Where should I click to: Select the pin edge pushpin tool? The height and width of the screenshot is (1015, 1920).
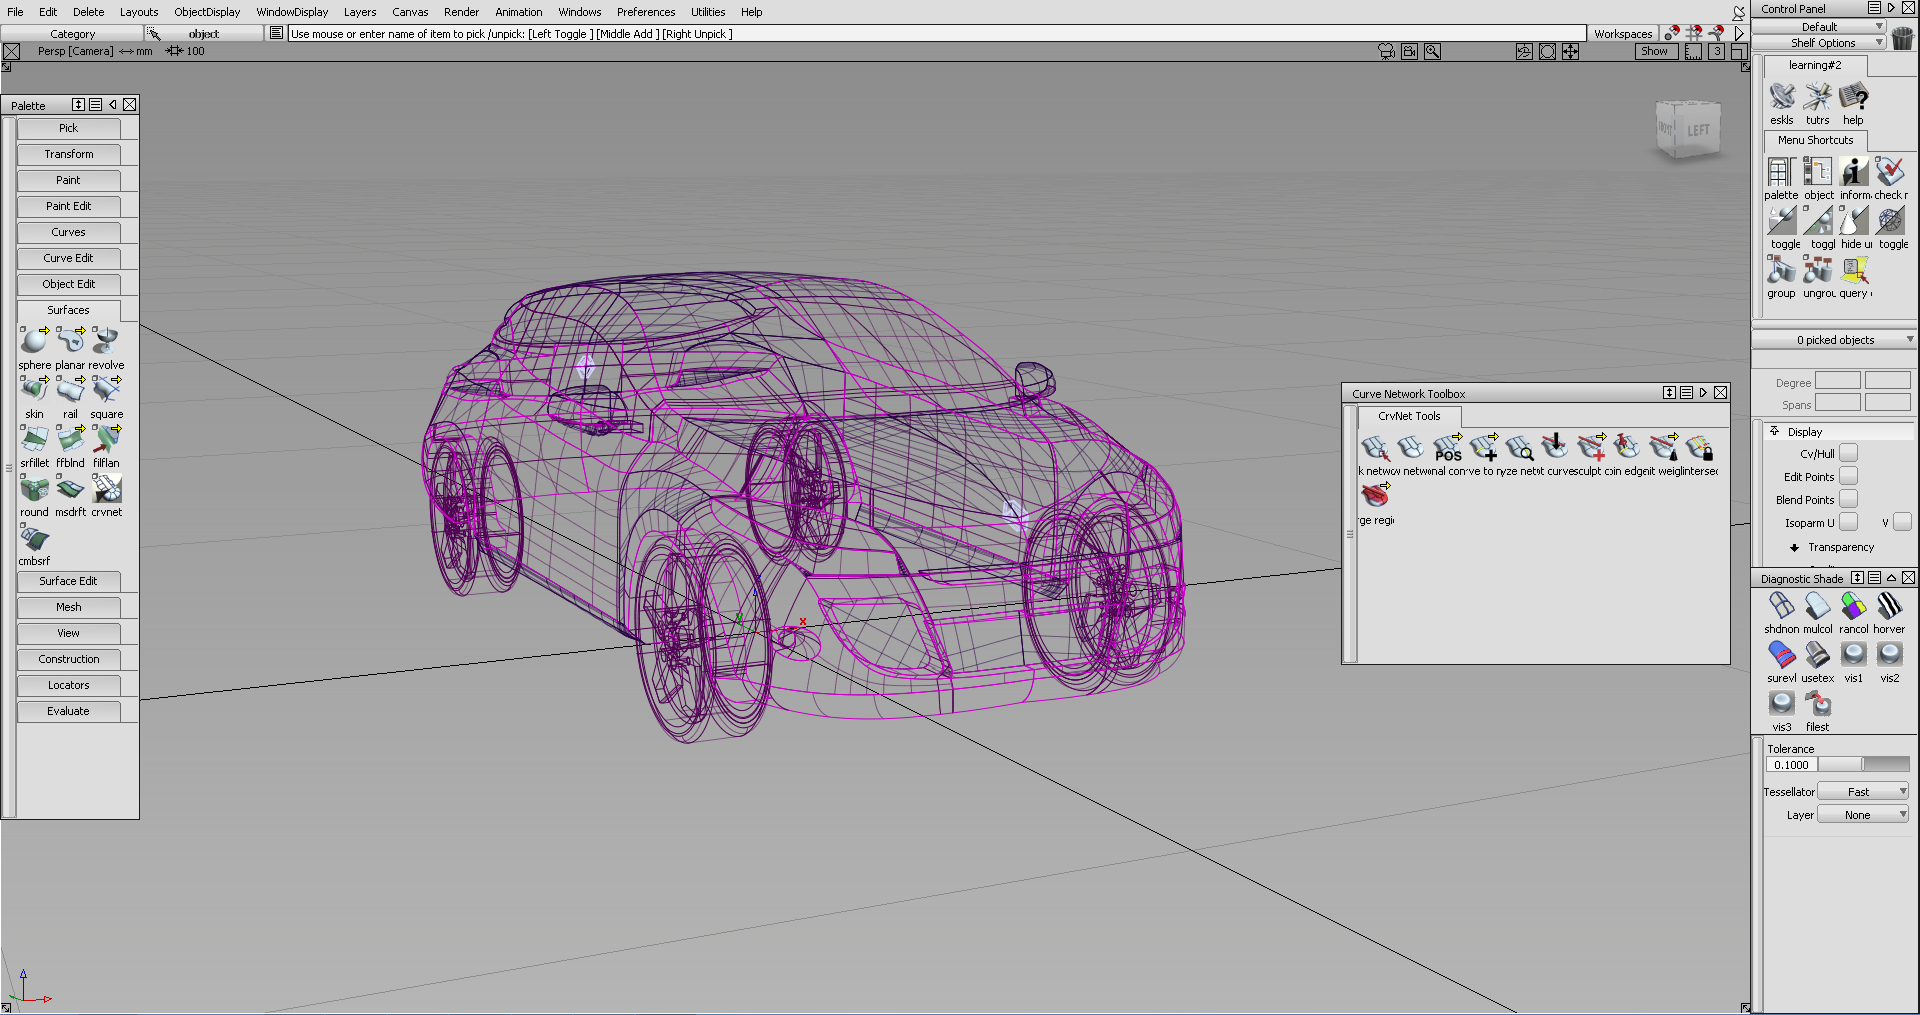pos(1627,448)
